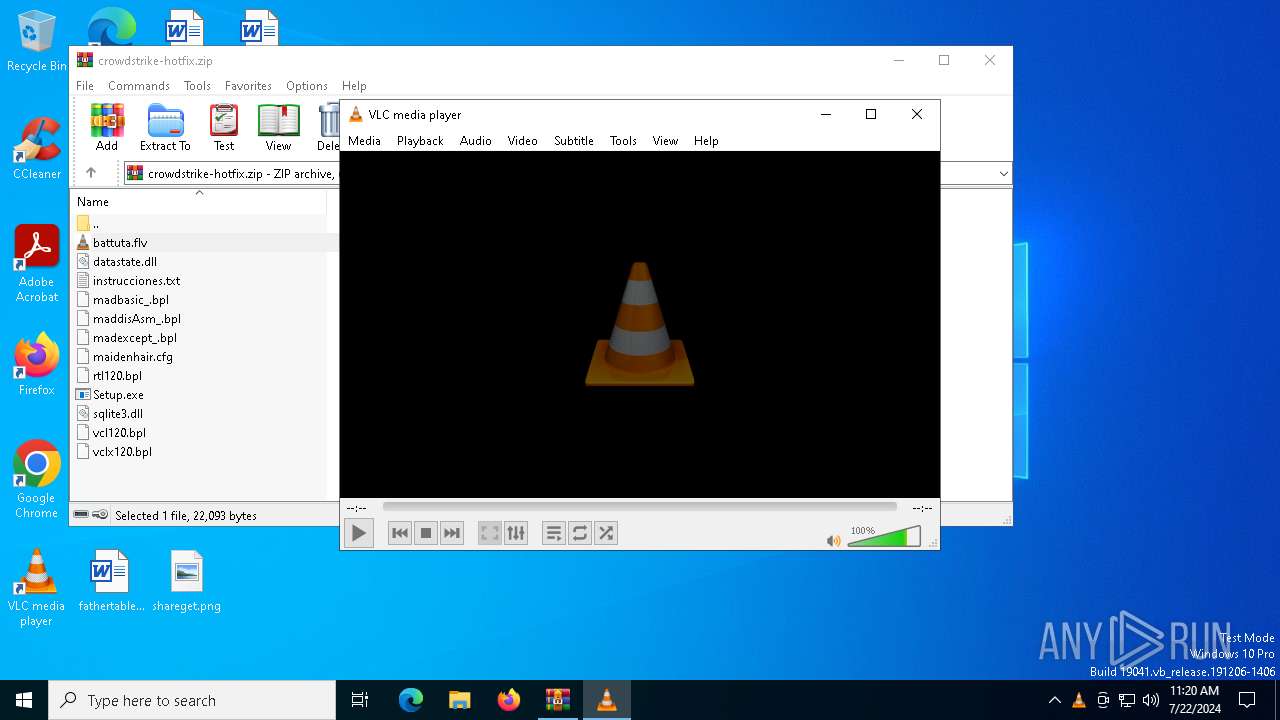Click the taskbar search box

pos(192,700)
